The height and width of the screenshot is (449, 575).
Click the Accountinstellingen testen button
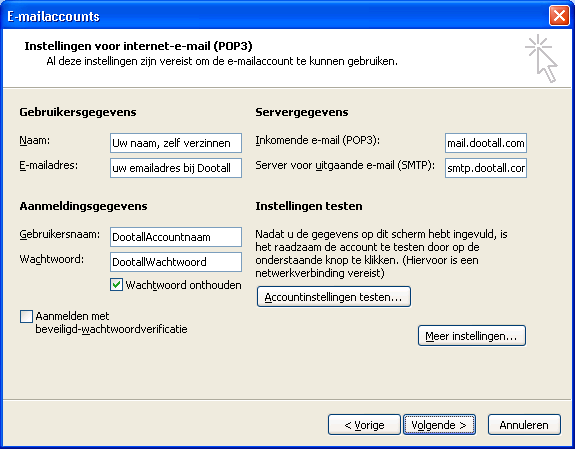(334, 297)
